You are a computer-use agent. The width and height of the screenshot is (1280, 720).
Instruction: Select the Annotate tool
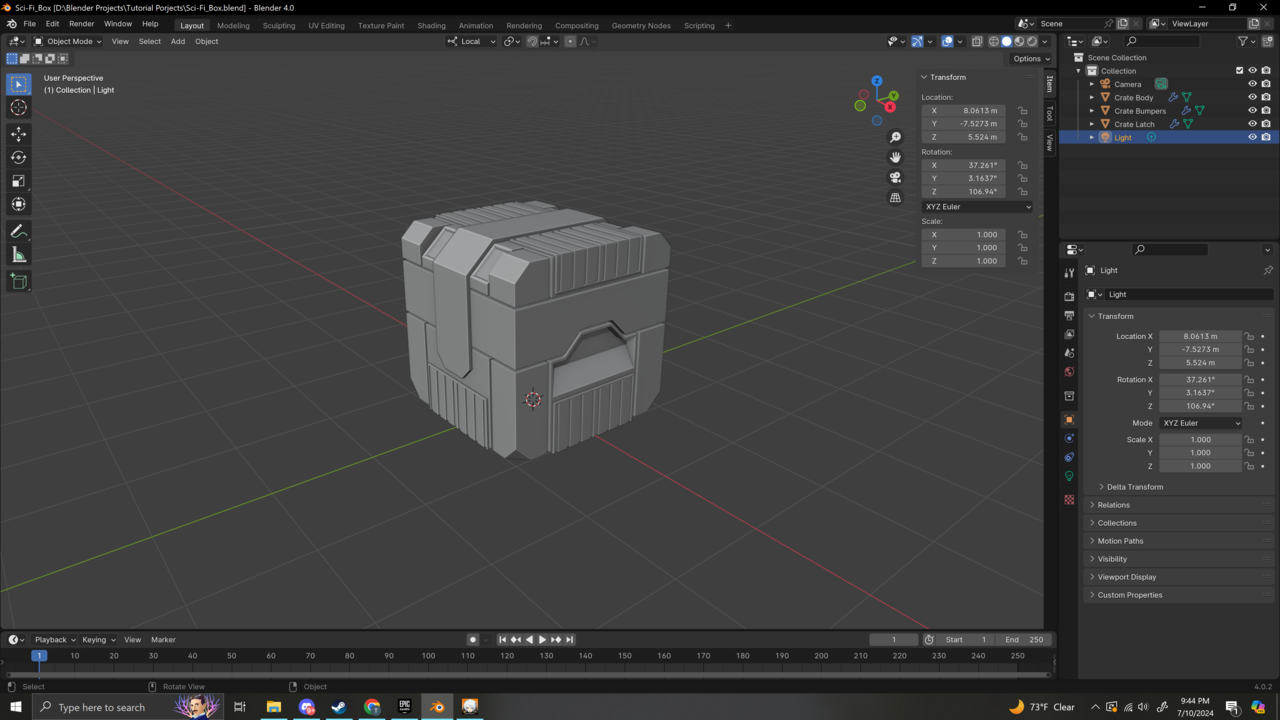point(18,231)
